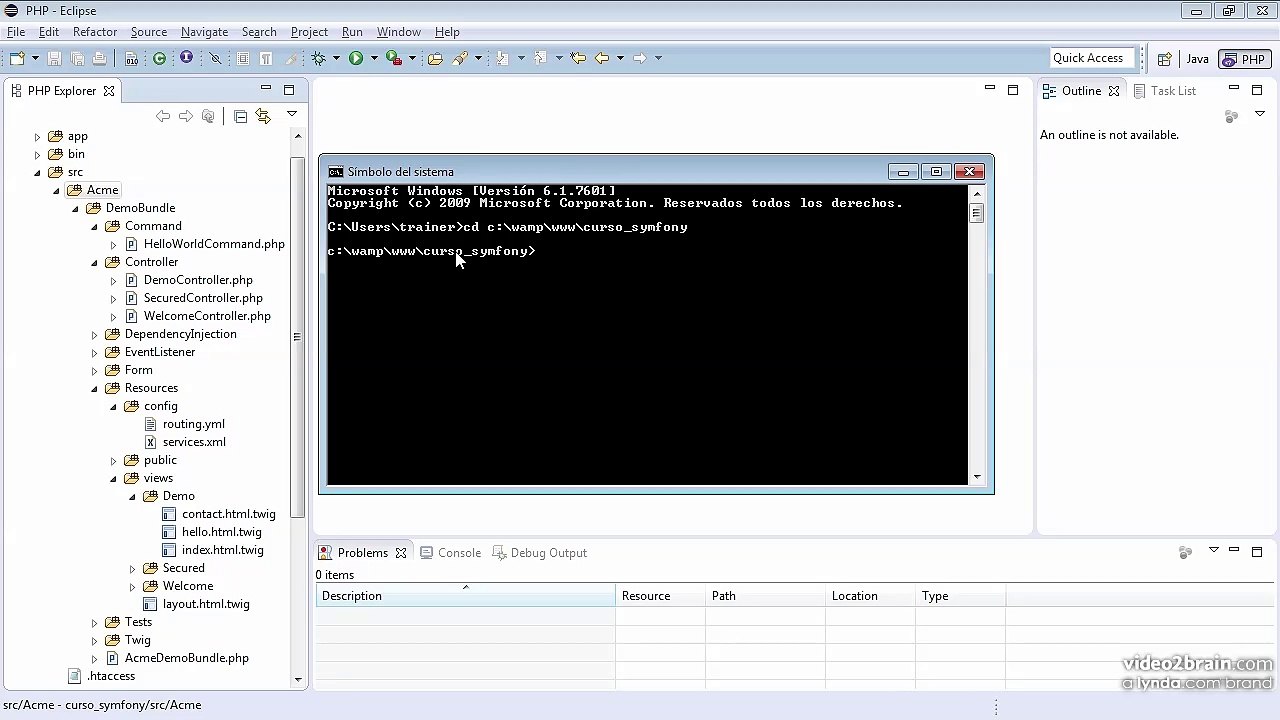Click the green Run button

point(355,59)
